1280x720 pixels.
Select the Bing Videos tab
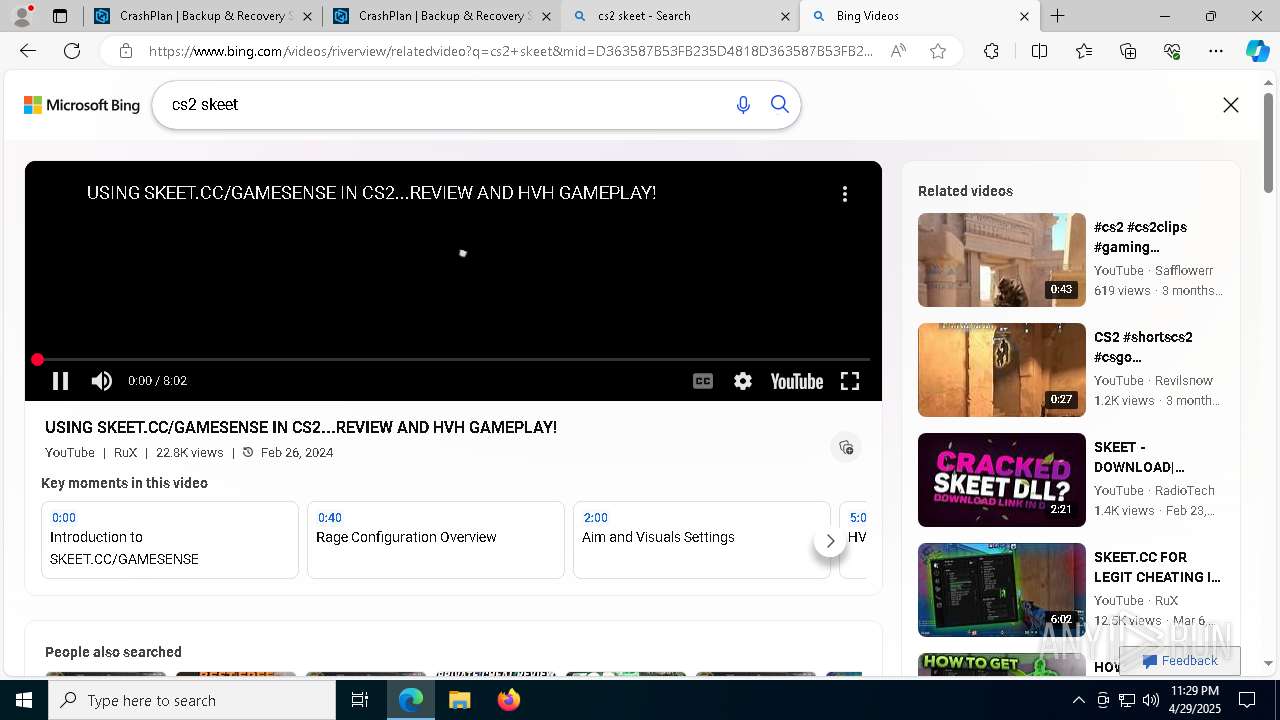pyautogui.click(x=919, y=16)
